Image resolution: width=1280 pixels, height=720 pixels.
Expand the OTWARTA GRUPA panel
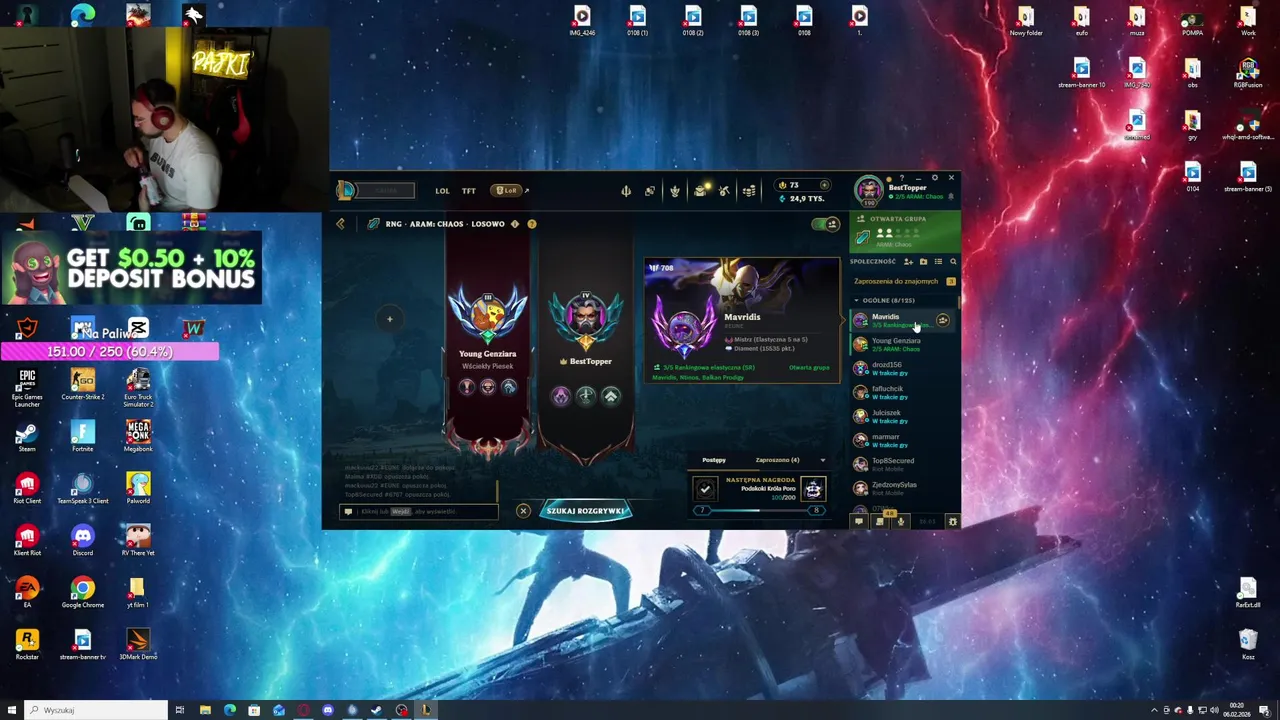pos(905,231)
